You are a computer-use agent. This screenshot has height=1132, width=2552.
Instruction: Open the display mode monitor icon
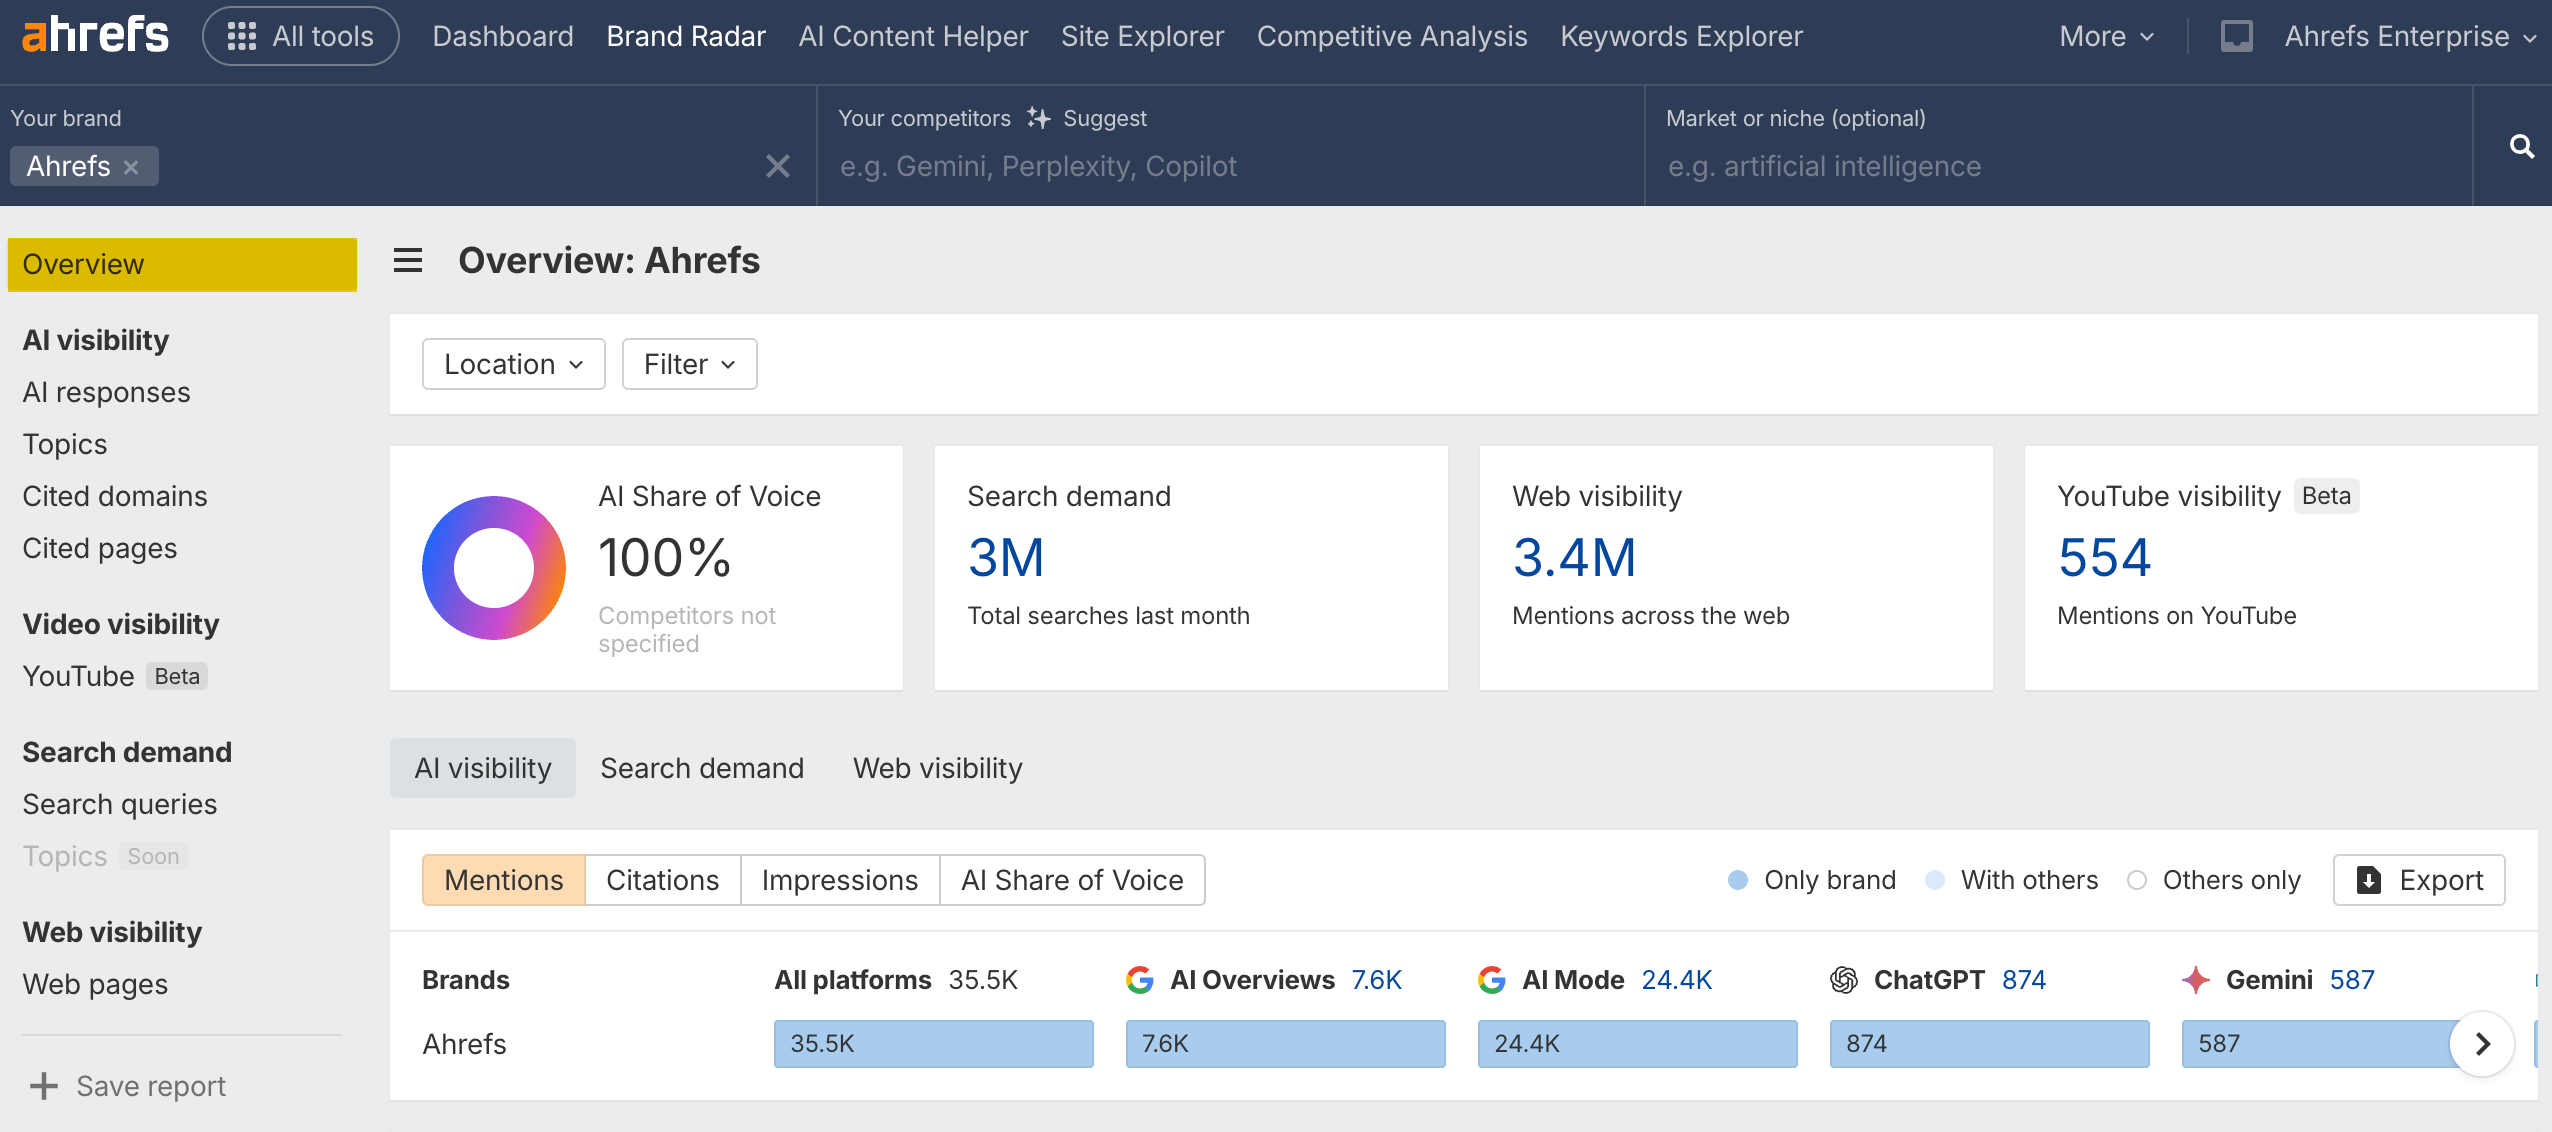point(2236,37)
